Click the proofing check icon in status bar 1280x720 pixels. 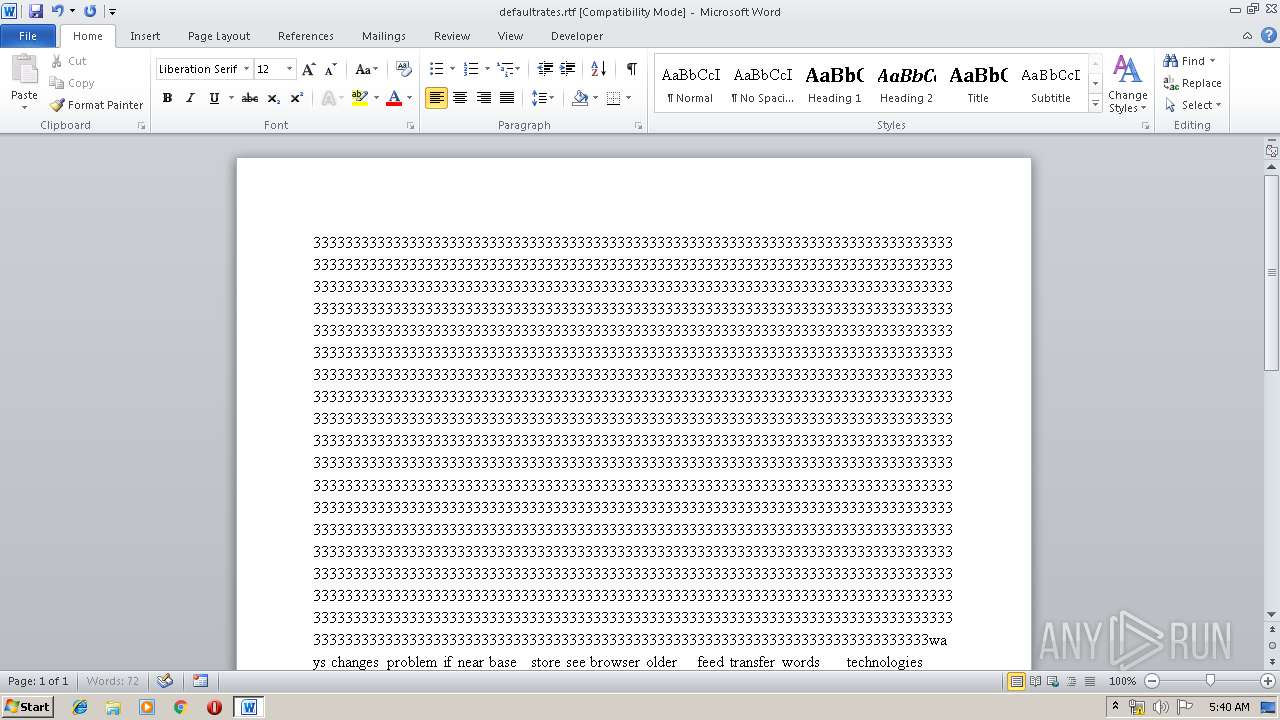(x=165, y=681)
